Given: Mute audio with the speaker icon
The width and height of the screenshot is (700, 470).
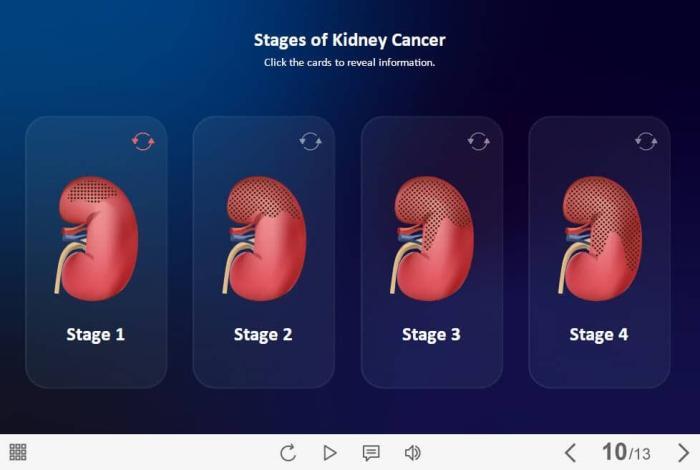Looking at the screenshot, I should pos(412,453).
